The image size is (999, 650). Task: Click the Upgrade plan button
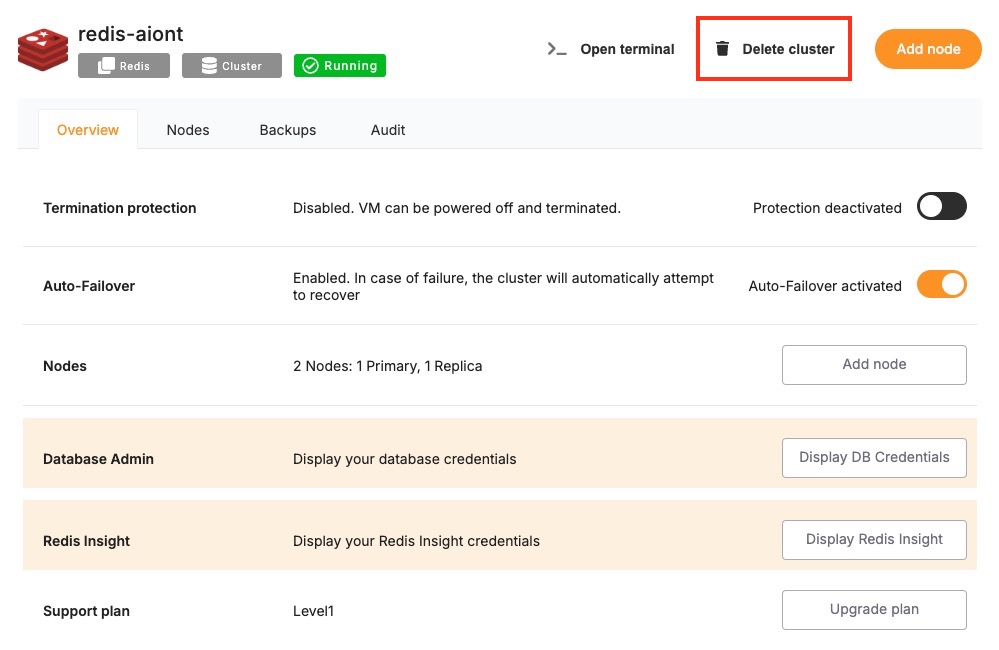coord(874,609)
